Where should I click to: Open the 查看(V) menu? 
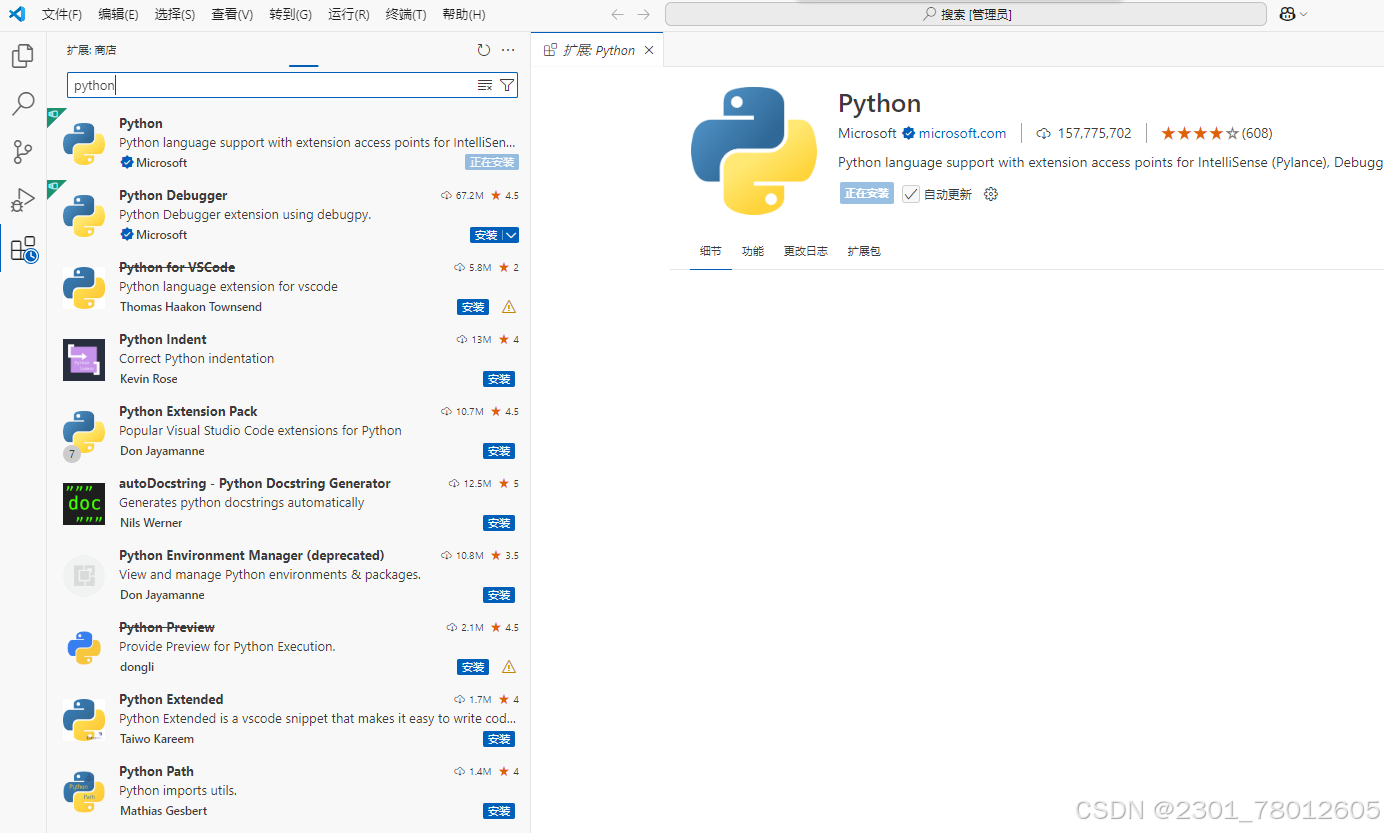(232, 14)
